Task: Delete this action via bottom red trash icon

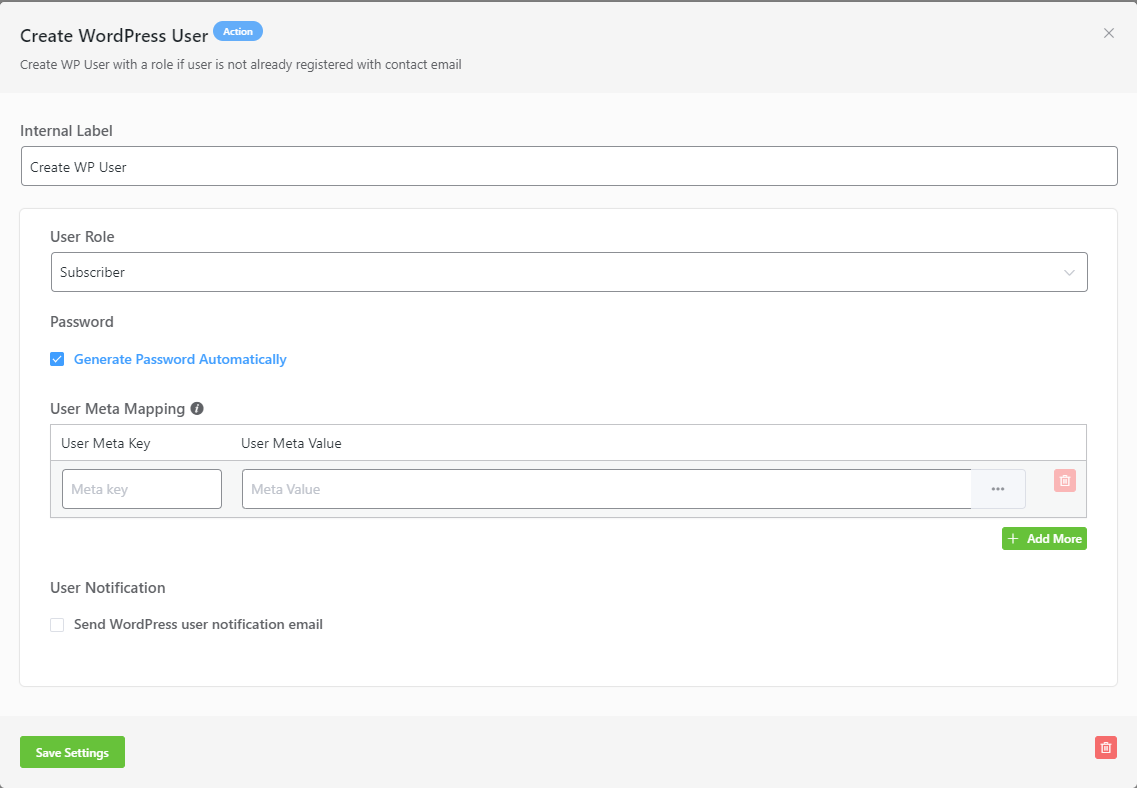Action: (1105, 747)
